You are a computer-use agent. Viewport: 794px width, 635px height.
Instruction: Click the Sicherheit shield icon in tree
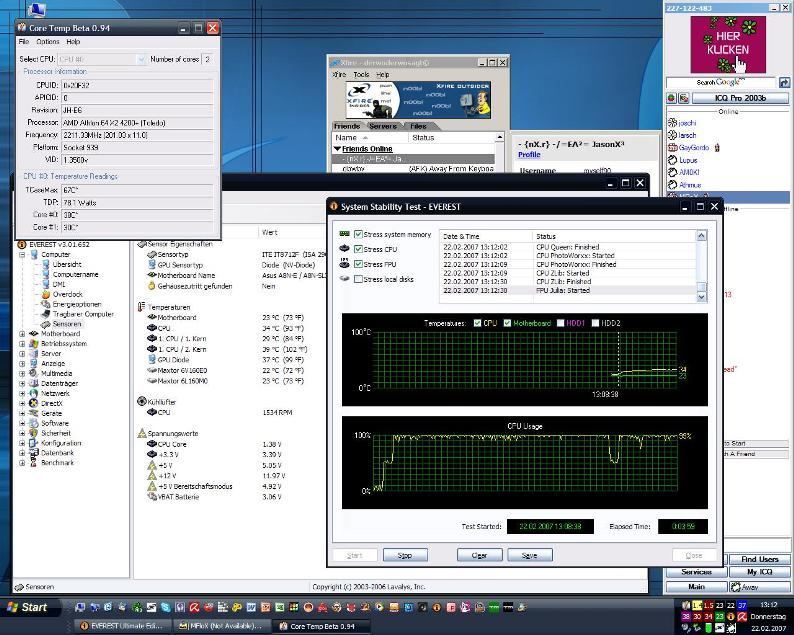coord(34,433)
